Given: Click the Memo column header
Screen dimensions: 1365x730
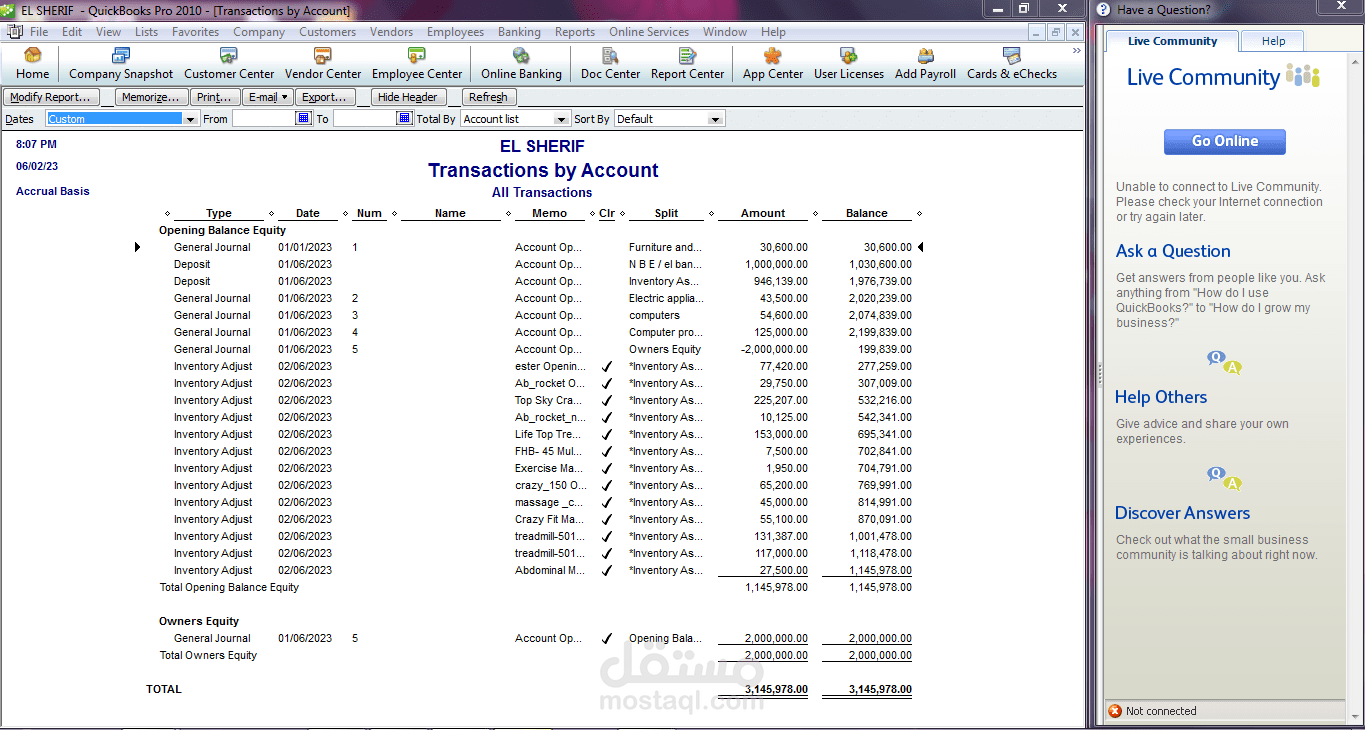Looking at the screenshot, I should click(x=549, y=213).
